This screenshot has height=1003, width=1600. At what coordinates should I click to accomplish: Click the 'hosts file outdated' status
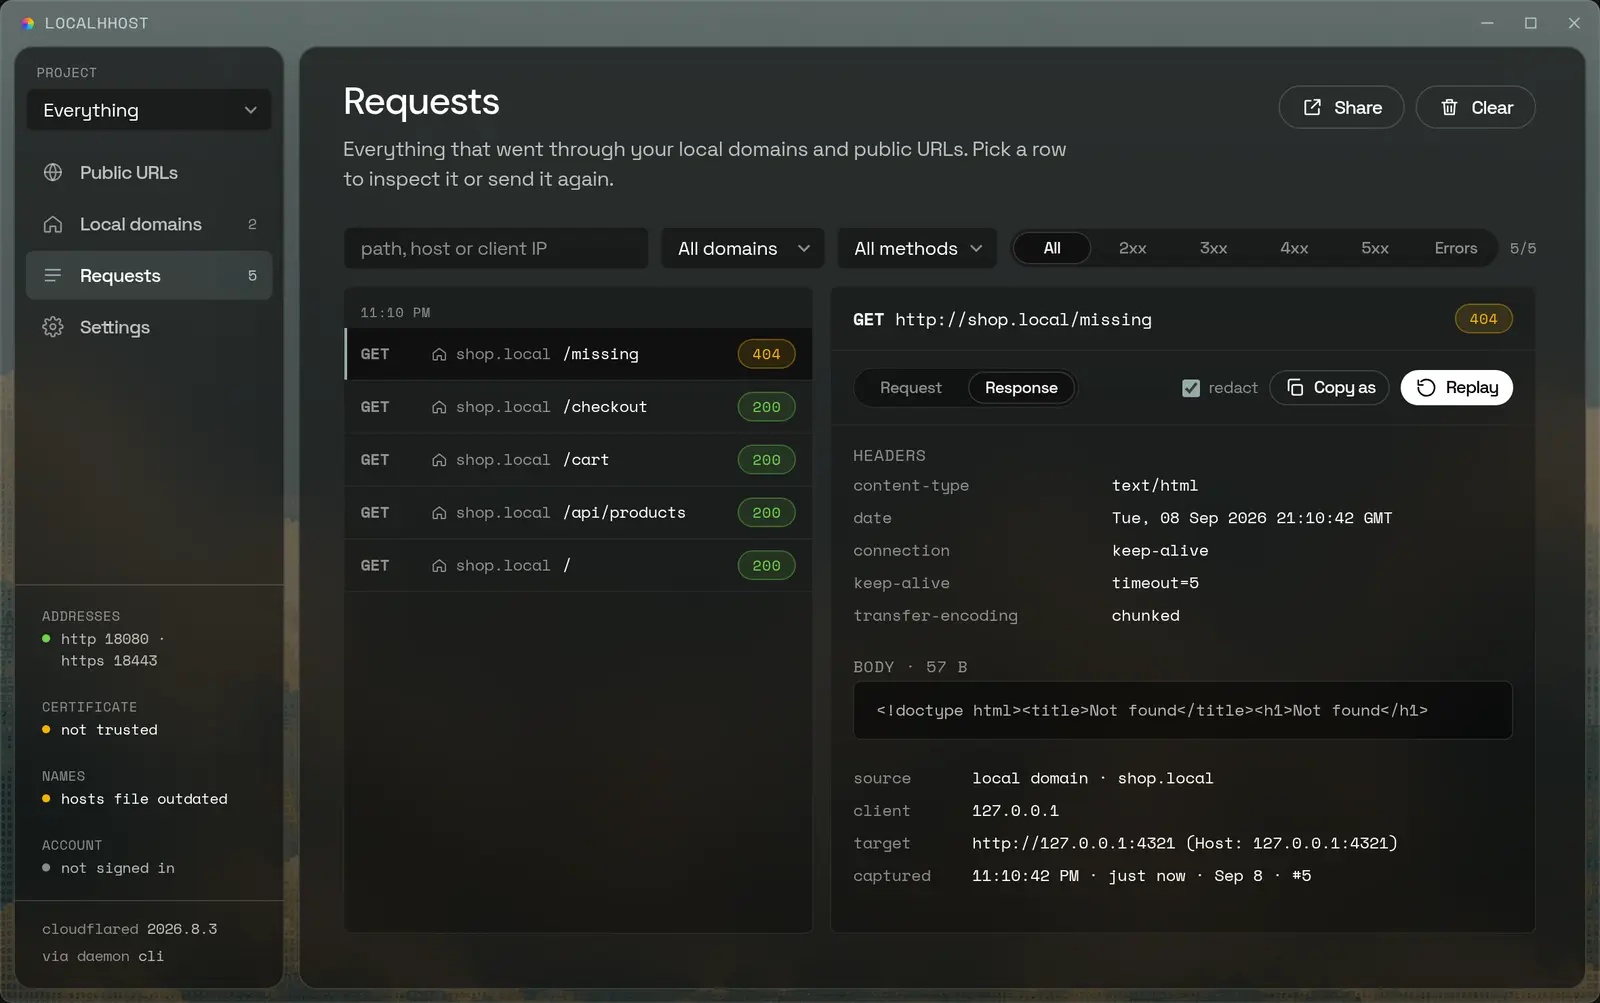click(144, 799)
